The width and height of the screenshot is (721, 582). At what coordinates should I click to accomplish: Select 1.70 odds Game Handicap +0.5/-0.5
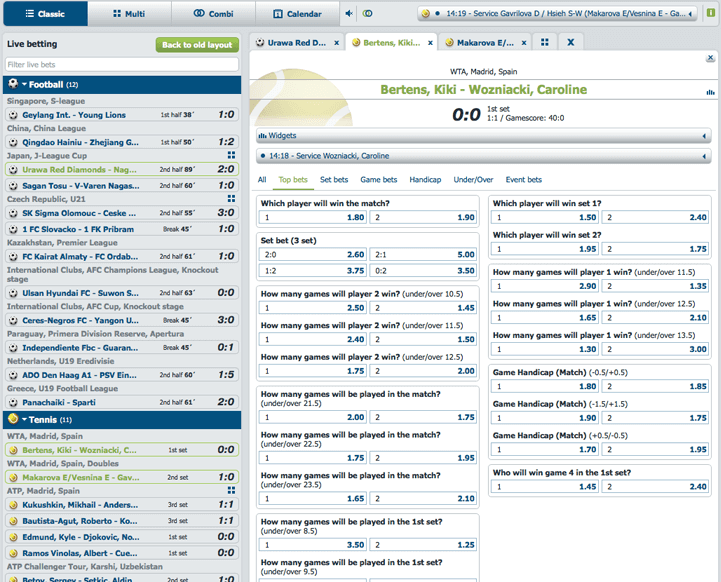point(545,450)
